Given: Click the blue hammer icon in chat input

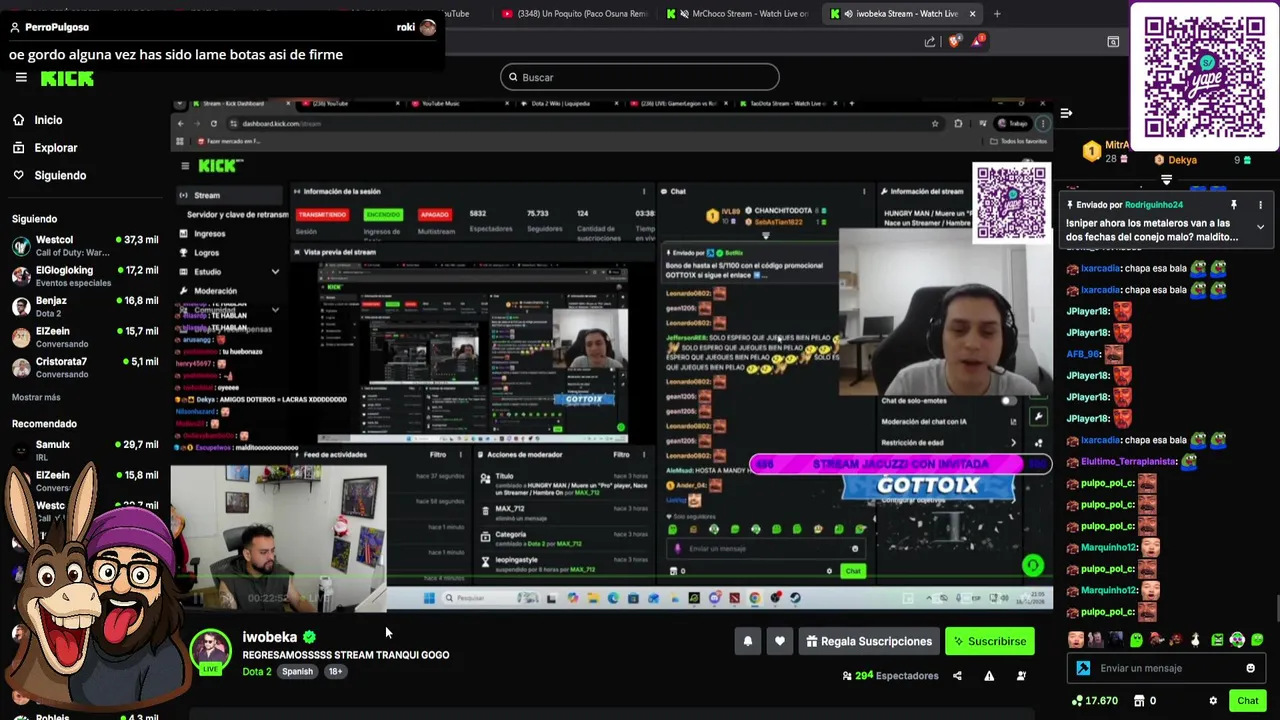Looking at the screenshot, I should click(1083, 668).
